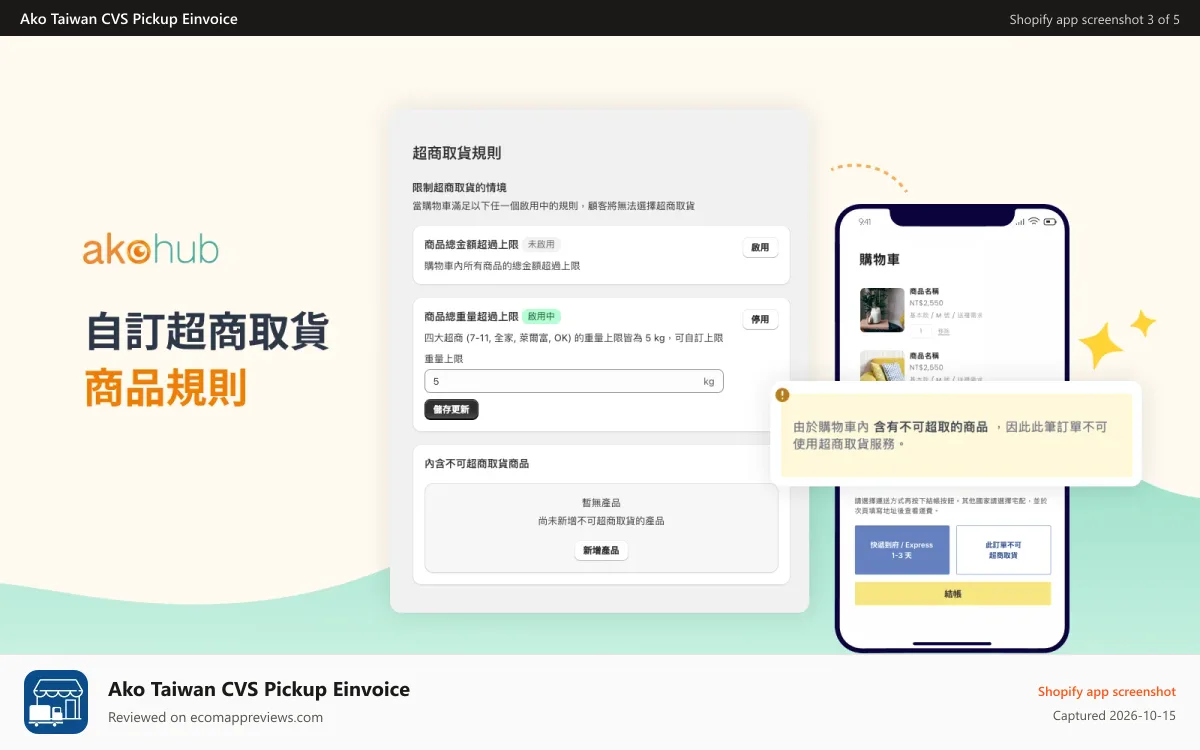
Task: Click the Ako app storefront icon
Action: (x=56, y=702)
